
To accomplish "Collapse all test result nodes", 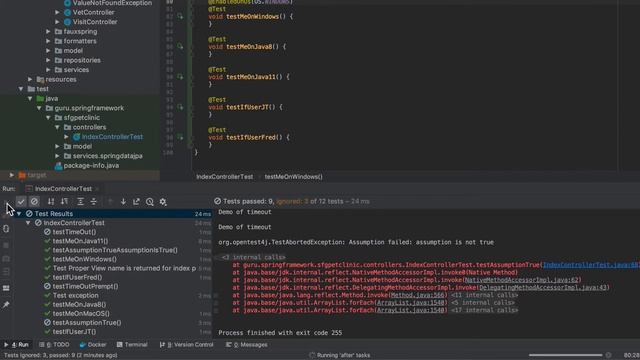I will [x=93, y=202].
